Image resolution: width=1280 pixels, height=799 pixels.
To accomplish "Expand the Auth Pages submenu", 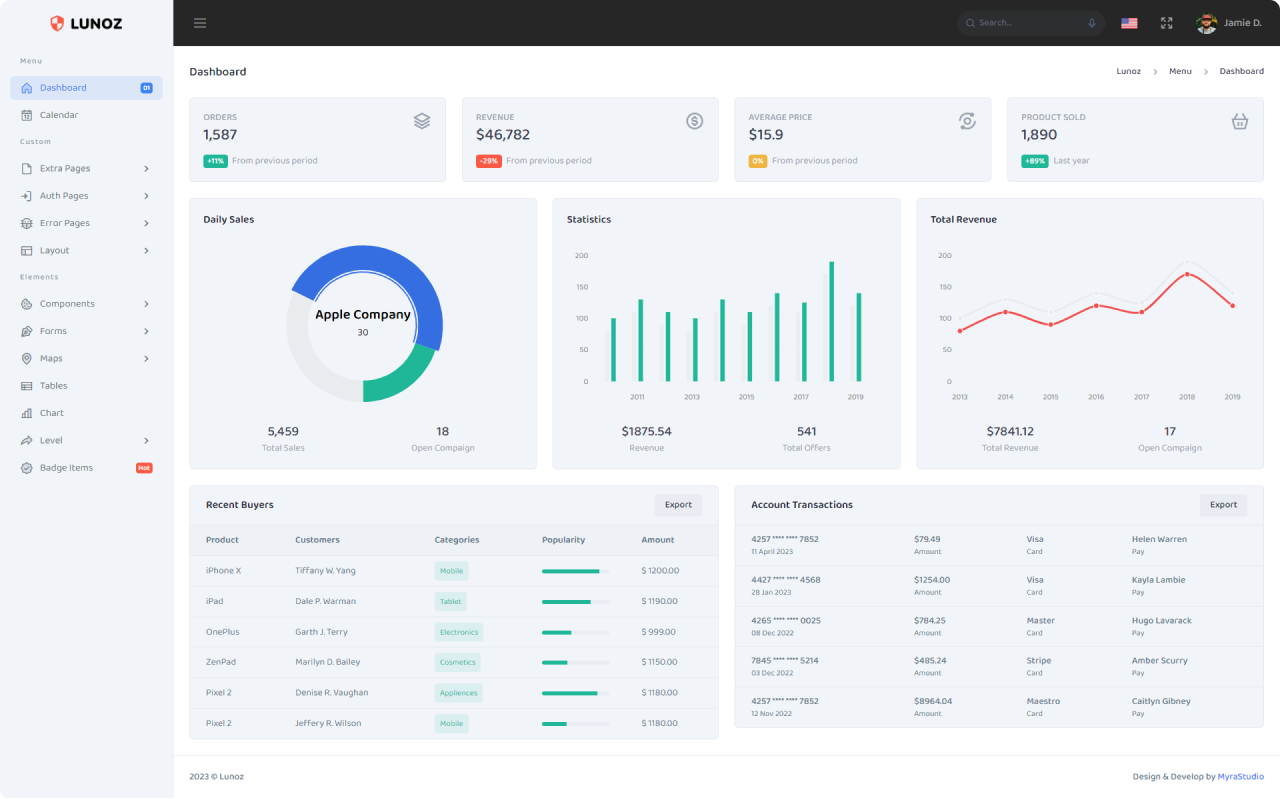I will click(86, 196).
